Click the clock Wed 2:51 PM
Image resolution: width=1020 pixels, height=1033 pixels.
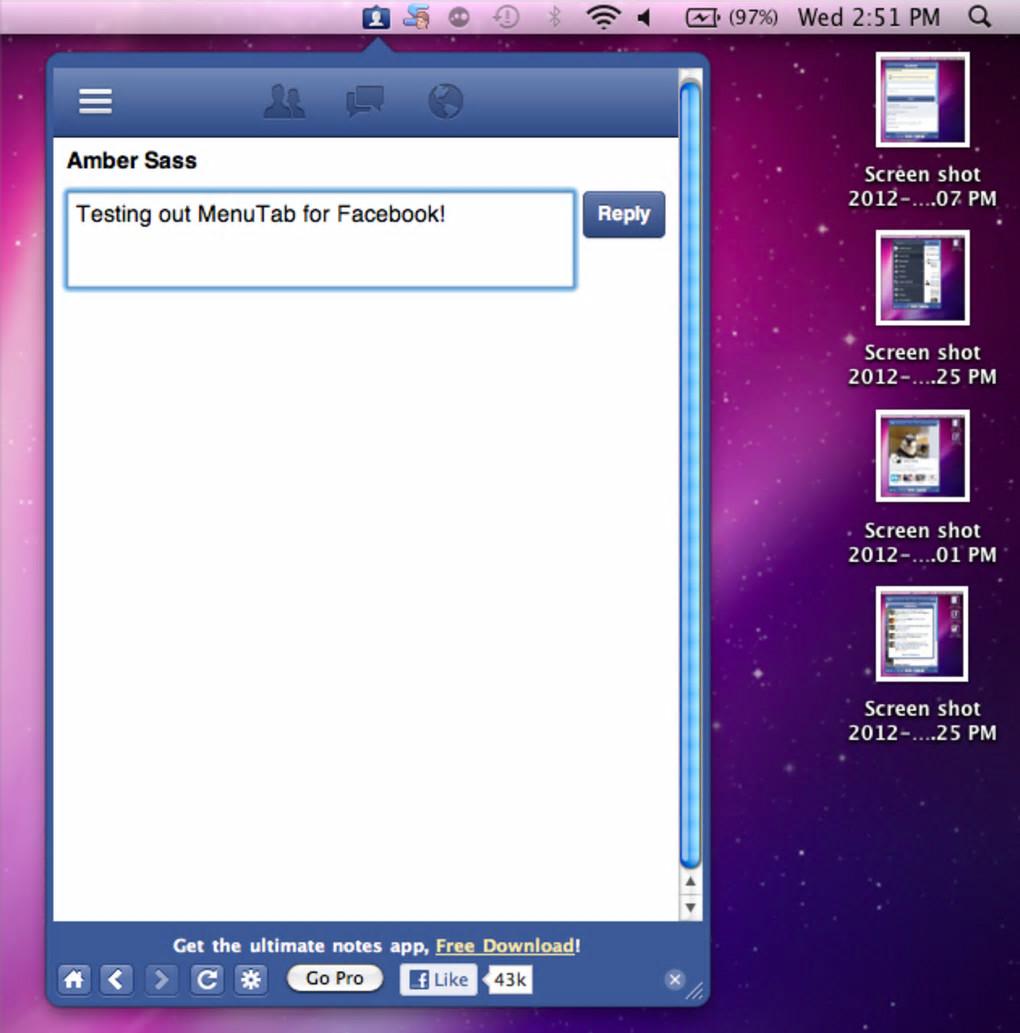(x=868, y=17)
